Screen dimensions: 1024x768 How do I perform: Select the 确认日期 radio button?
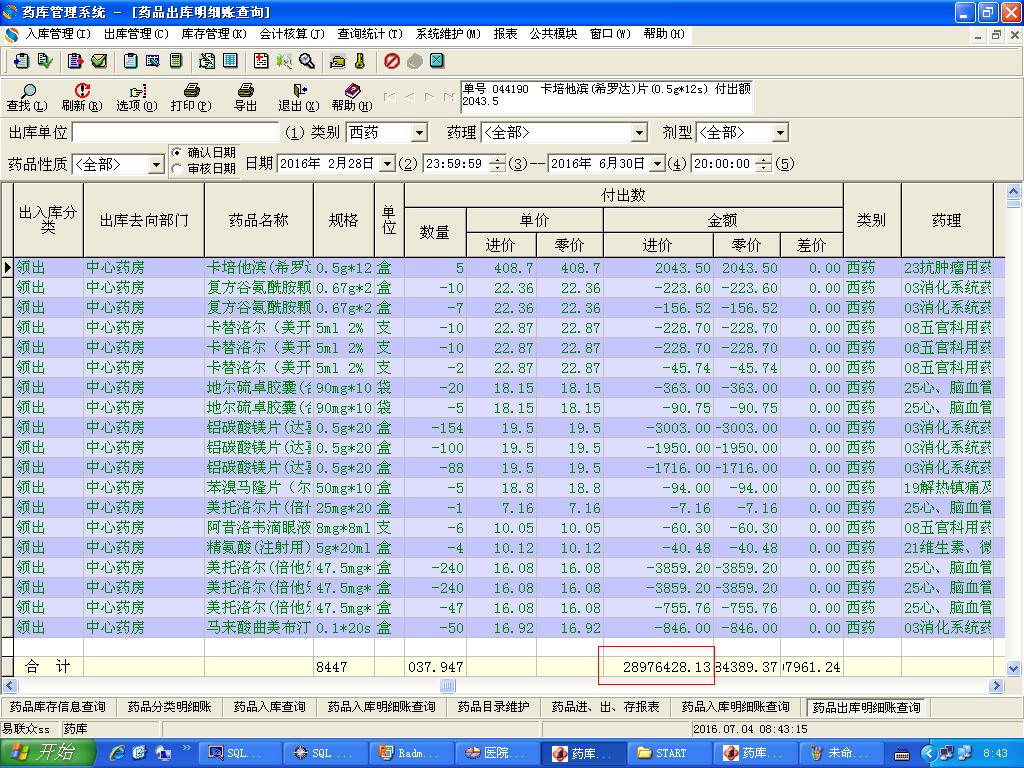(177, 152)
